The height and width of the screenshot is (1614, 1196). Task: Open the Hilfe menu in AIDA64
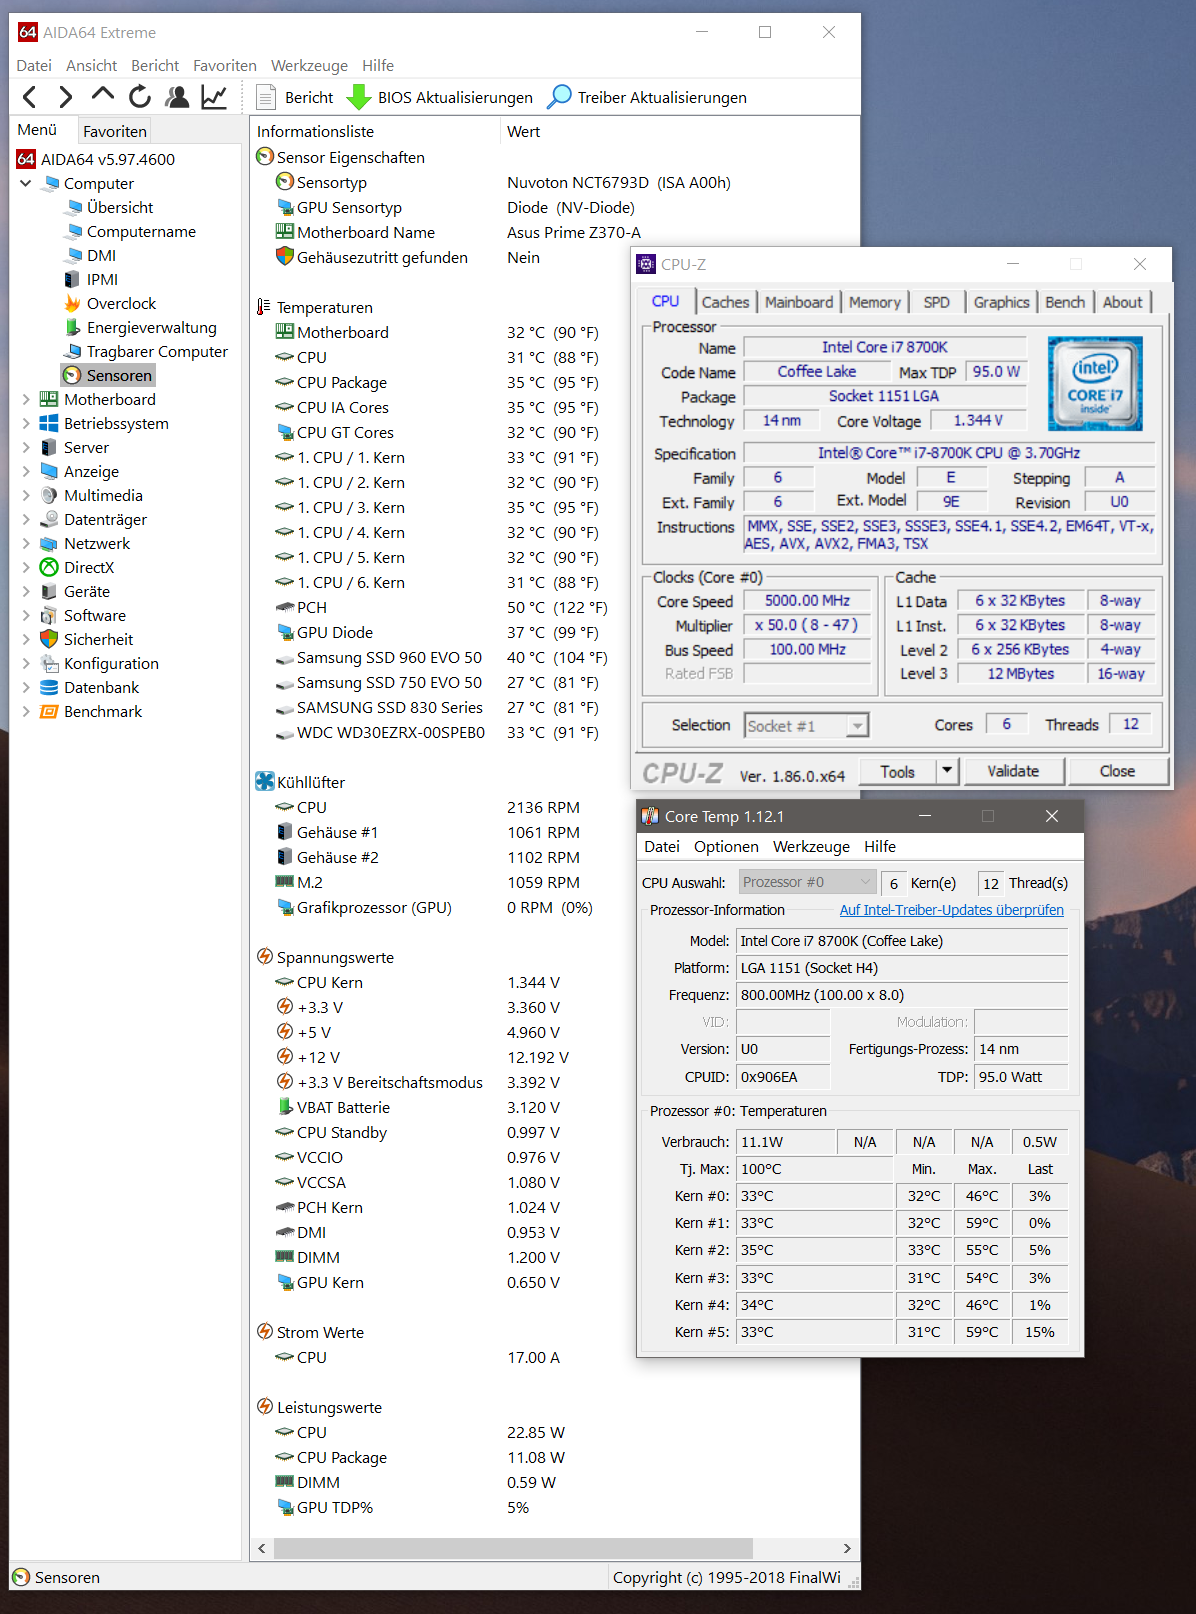(x=378, y=65)
